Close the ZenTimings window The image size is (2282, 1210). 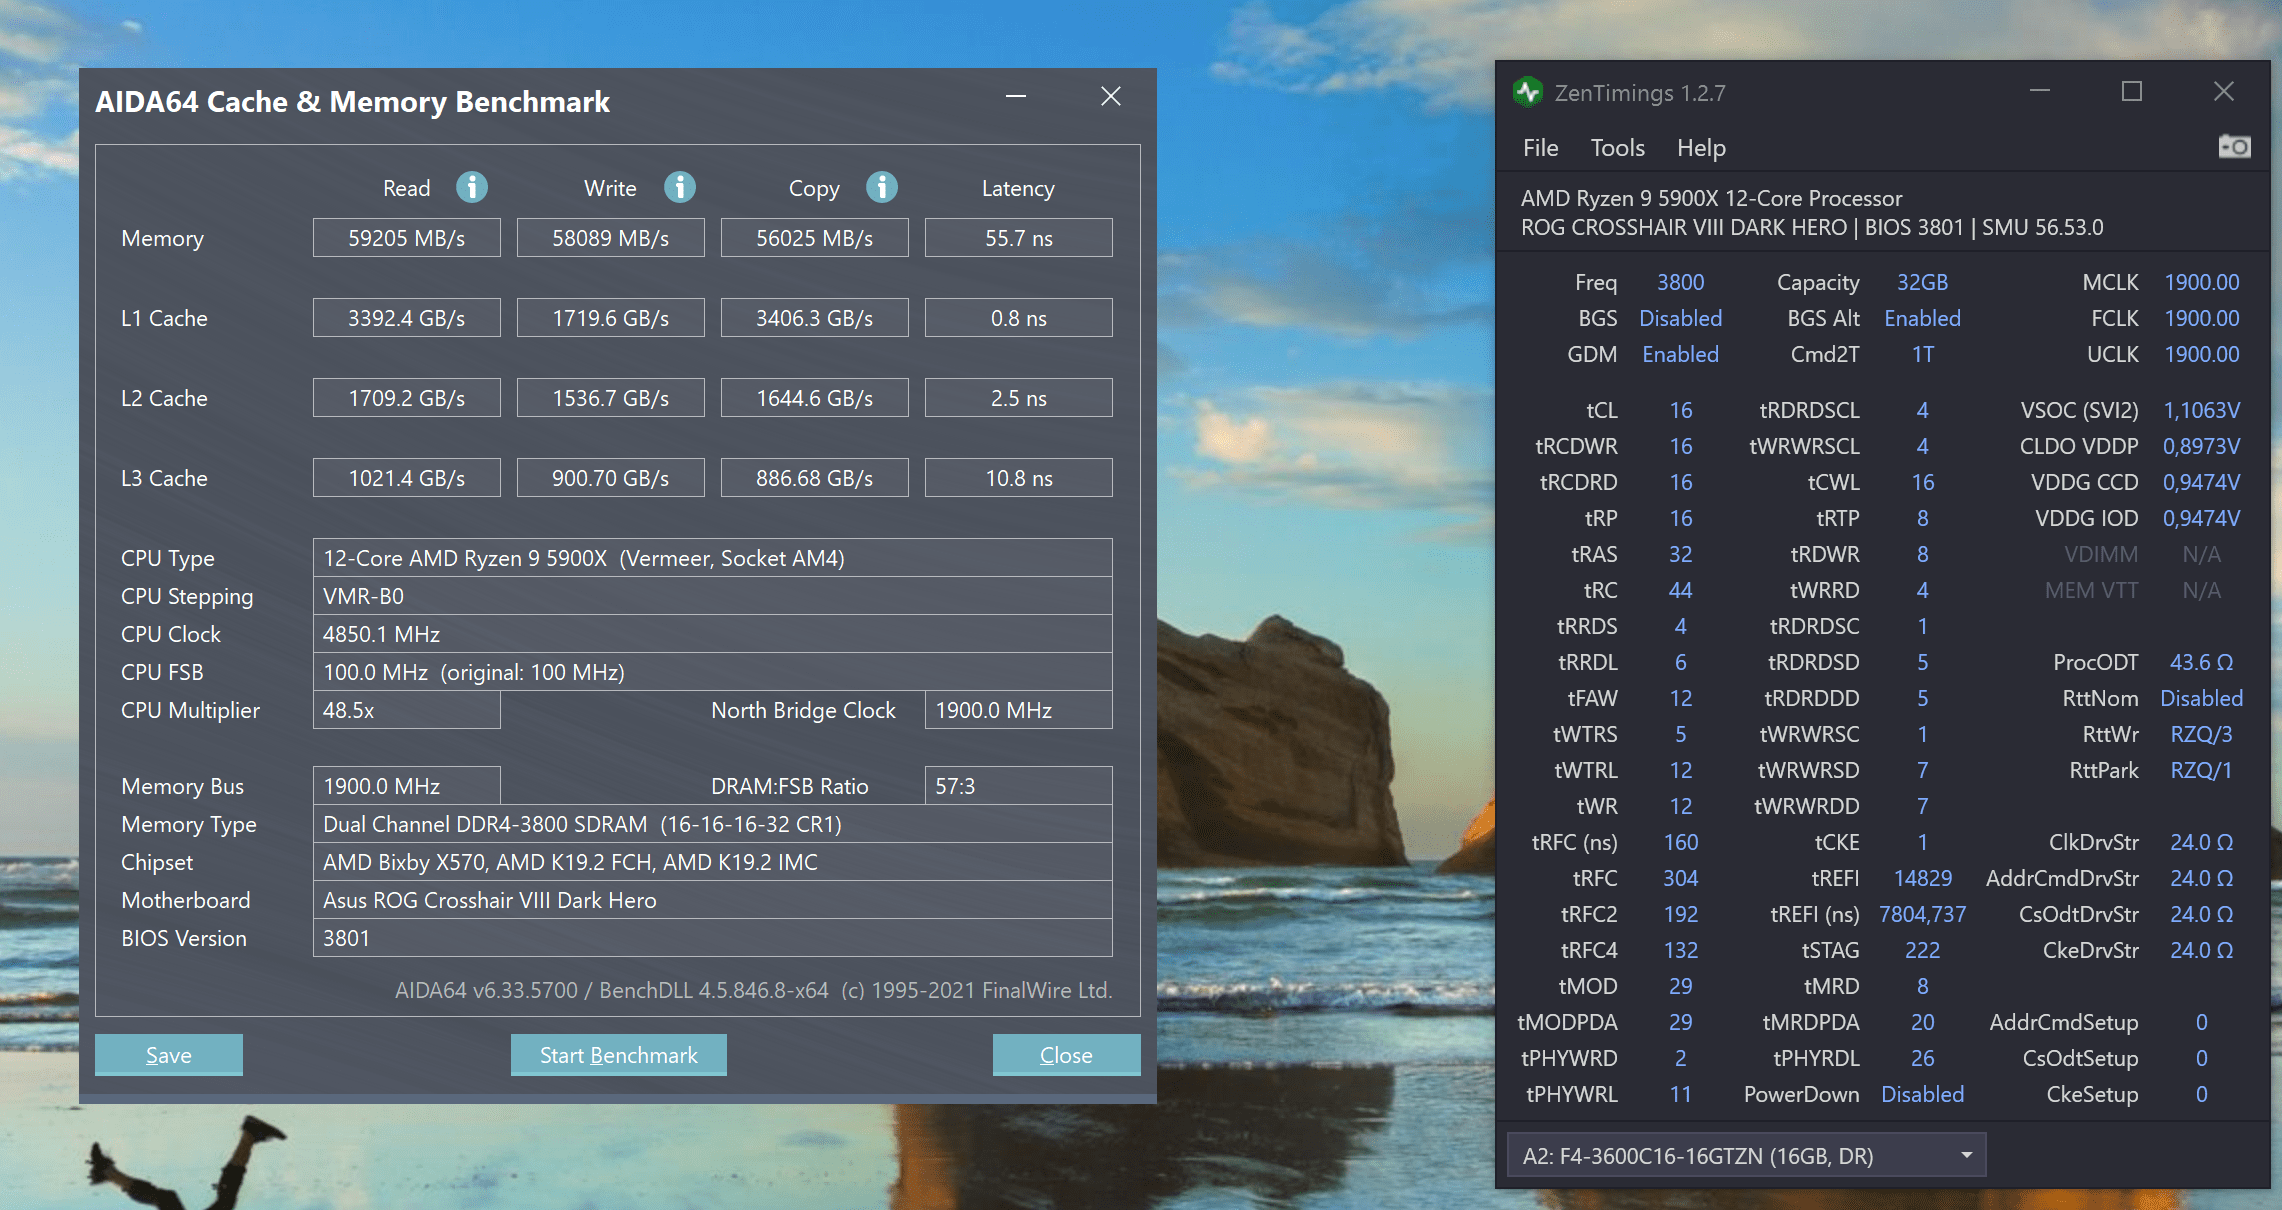coord(2224,91)
